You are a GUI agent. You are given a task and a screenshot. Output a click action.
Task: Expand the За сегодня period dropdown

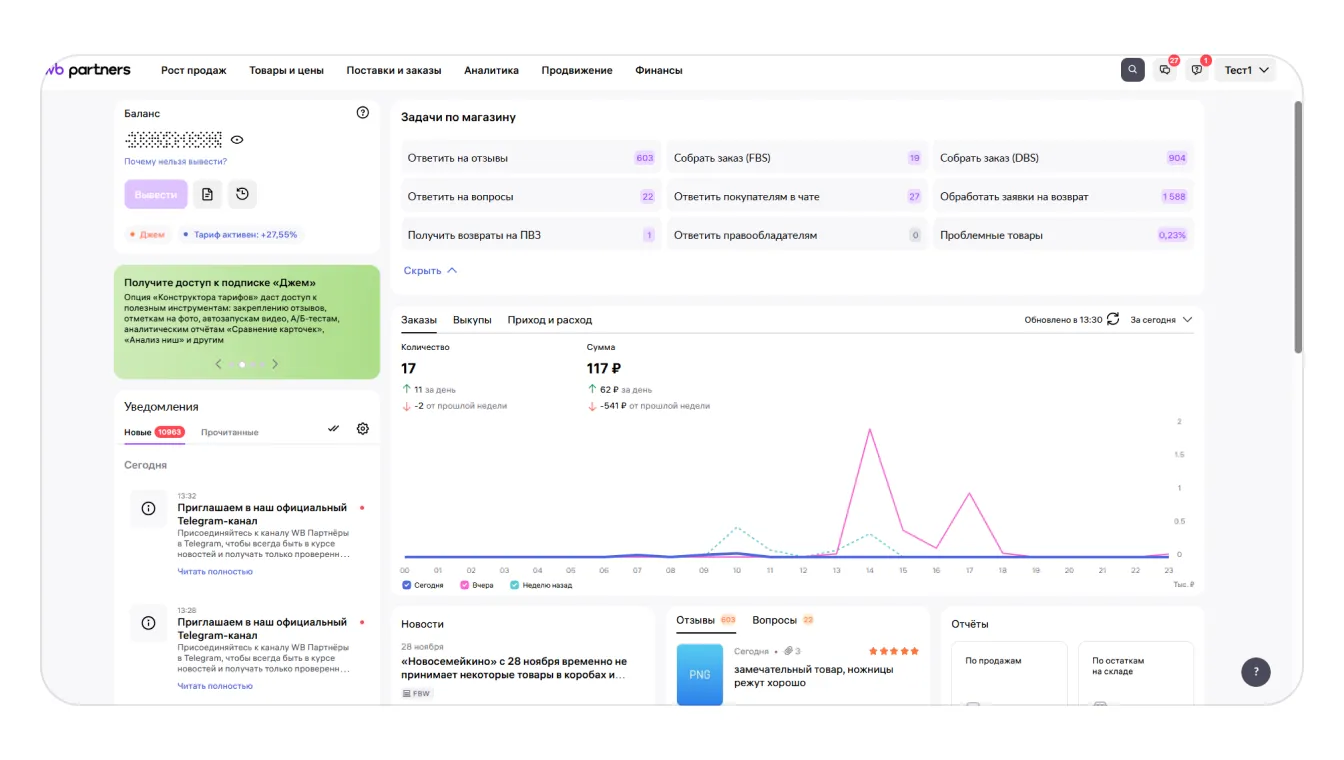1161,320
